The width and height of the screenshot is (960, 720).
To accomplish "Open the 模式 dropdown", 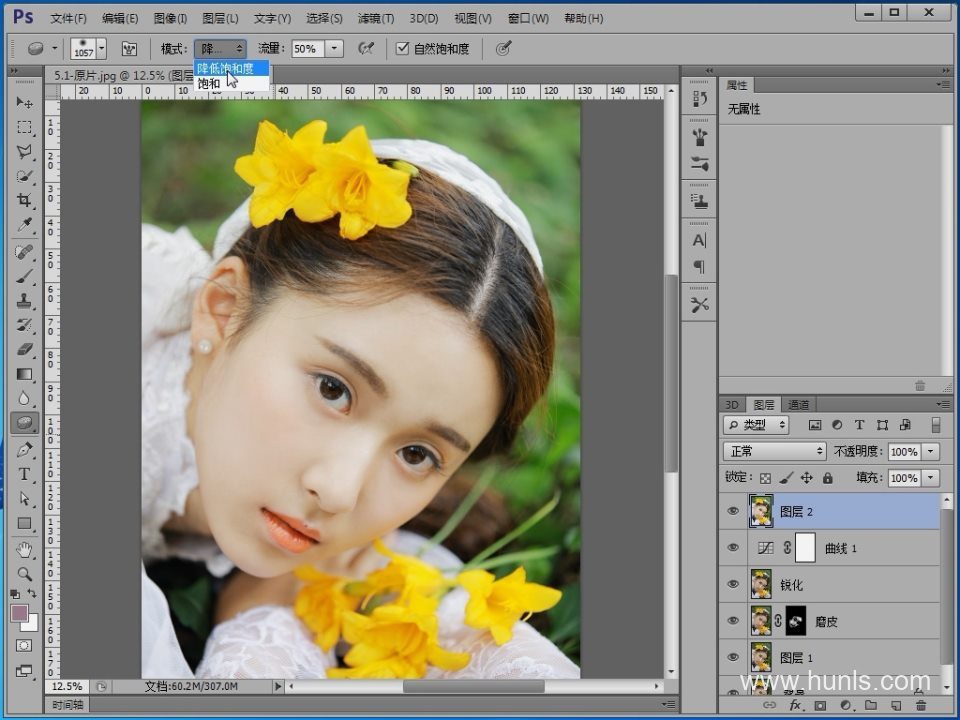I will (x=220, y=48).
